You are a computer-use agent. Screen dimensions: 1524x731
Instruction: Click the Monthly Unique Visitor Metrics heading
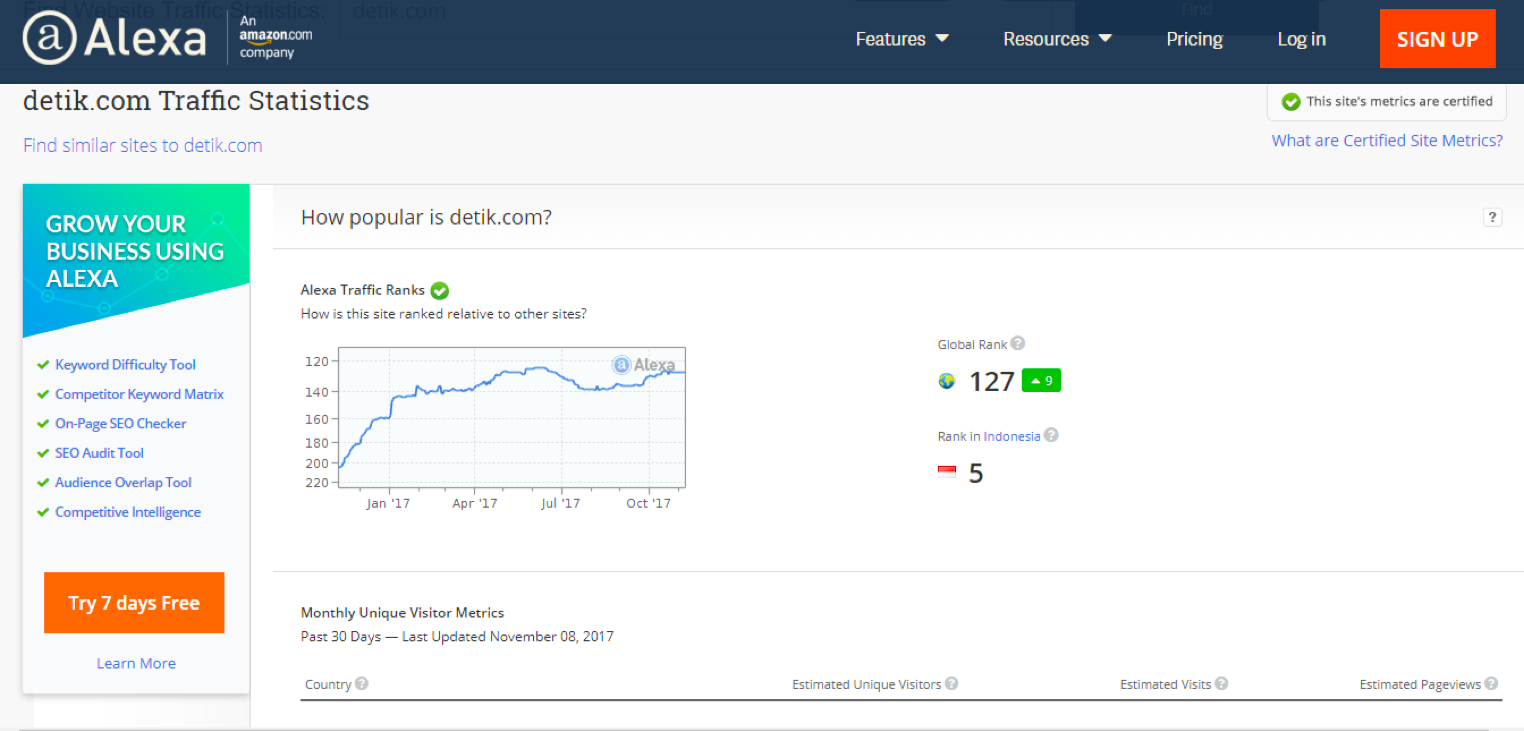pos(402,612)
